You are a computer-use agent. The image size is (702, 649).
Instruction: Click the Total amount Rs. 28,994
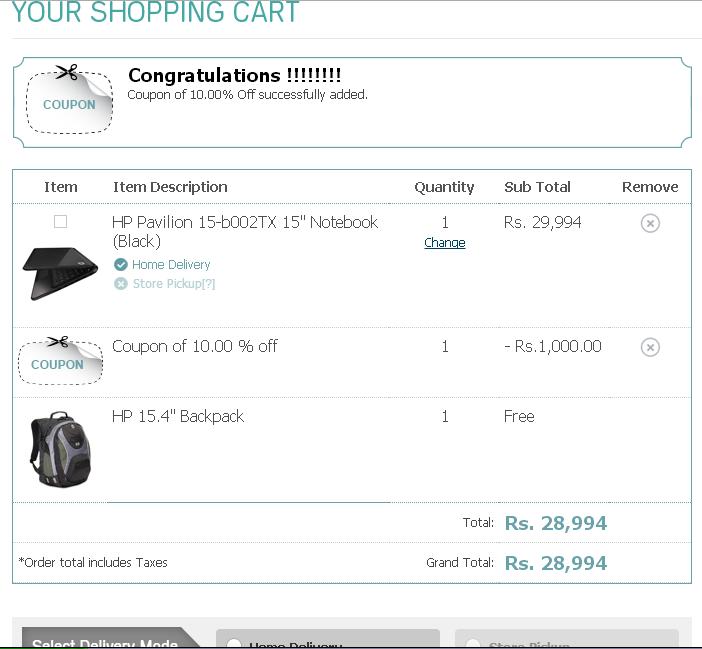(556, 523)
